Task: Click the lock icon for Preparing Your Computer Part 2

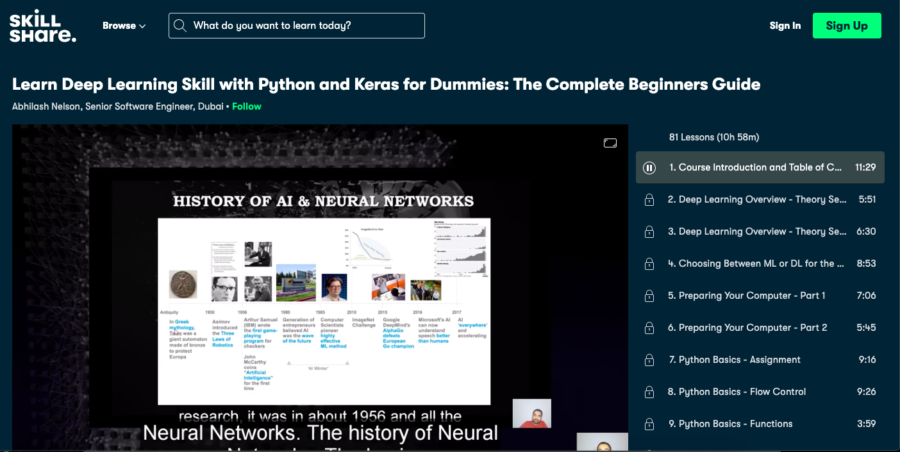Action: coord(649,328)
